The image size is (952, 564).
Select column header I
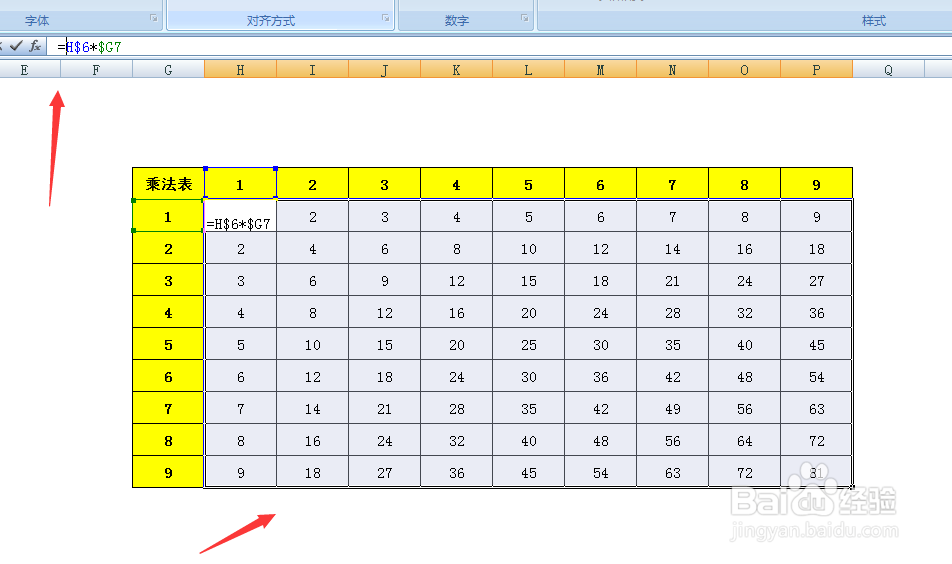point(312,70)
